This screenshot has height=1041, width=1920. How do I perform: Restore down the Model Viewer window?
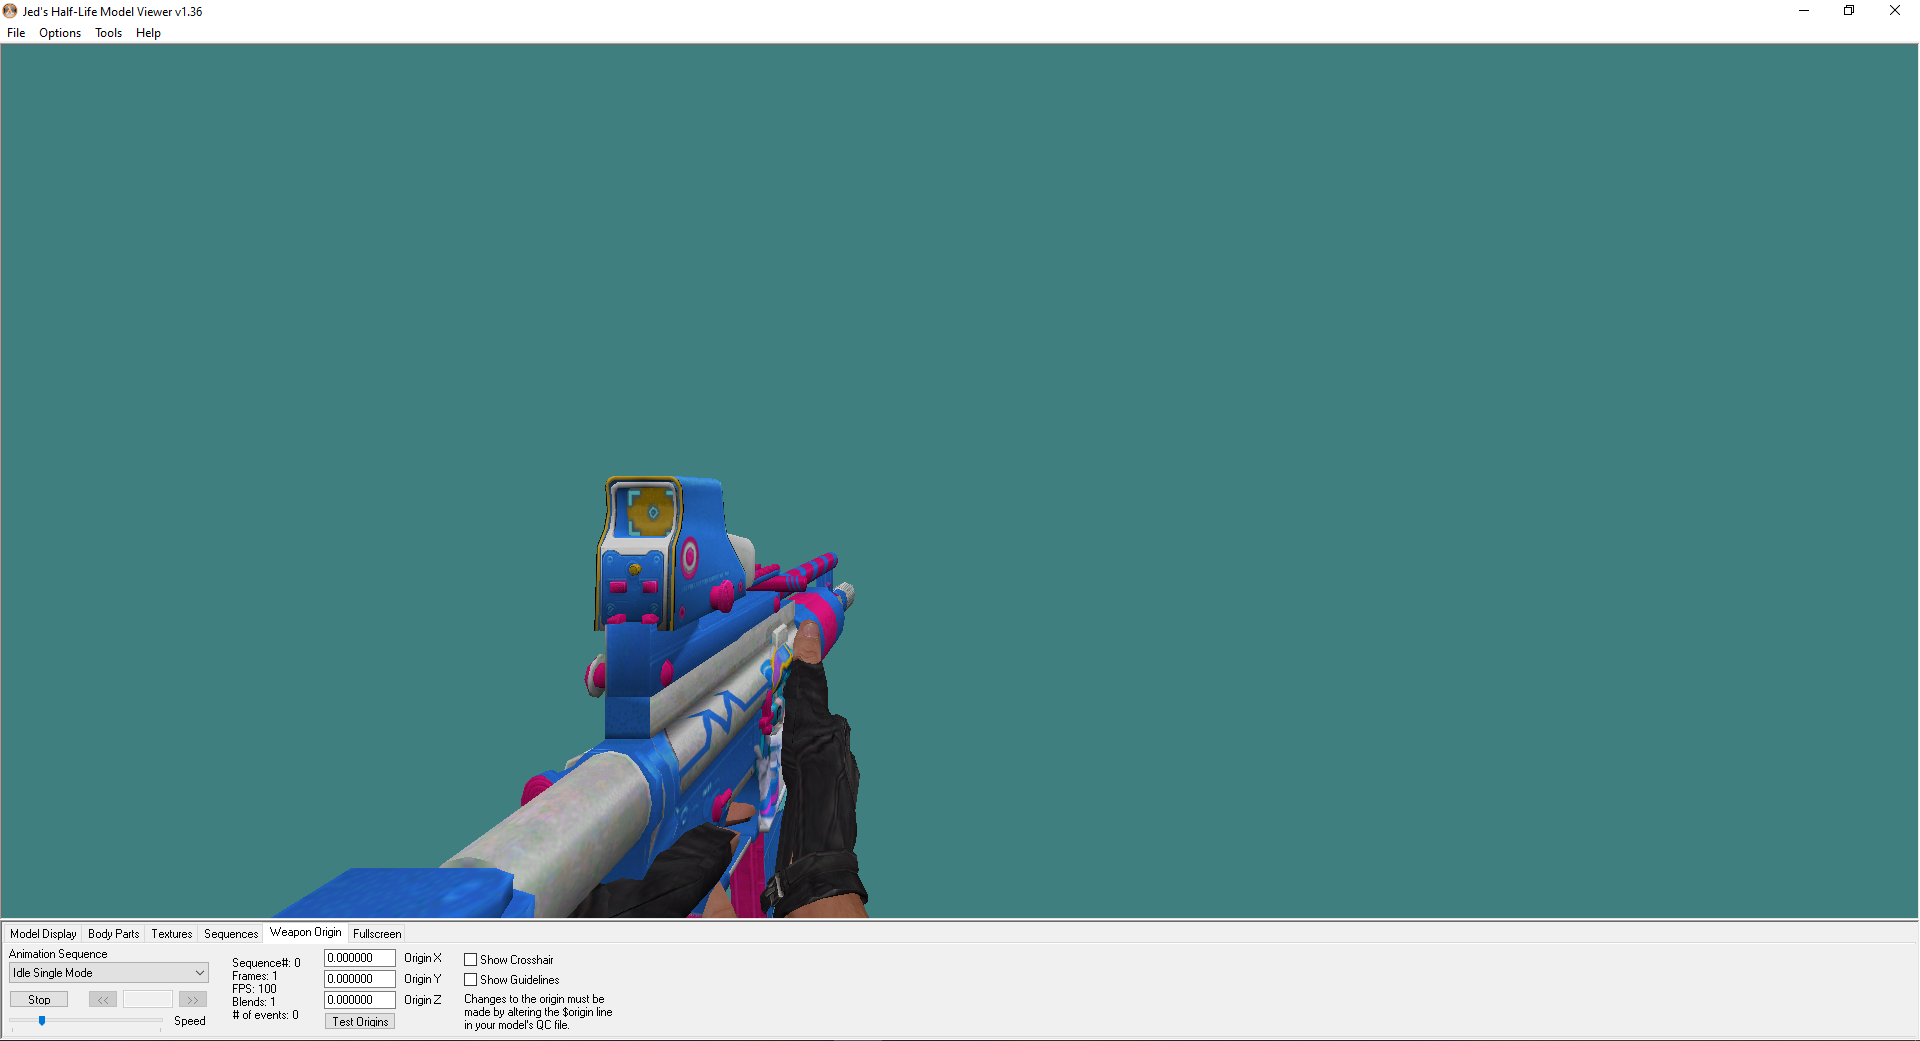1849,11
